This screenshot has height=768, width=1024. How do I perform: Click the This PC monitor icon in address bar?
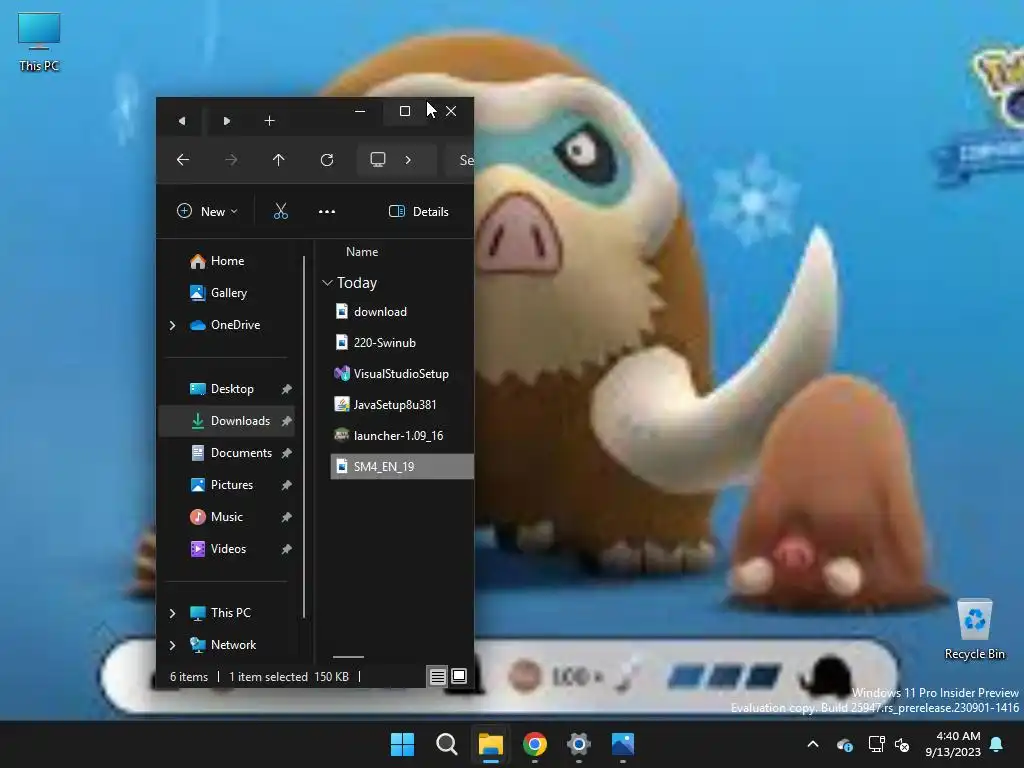[378, 159]
